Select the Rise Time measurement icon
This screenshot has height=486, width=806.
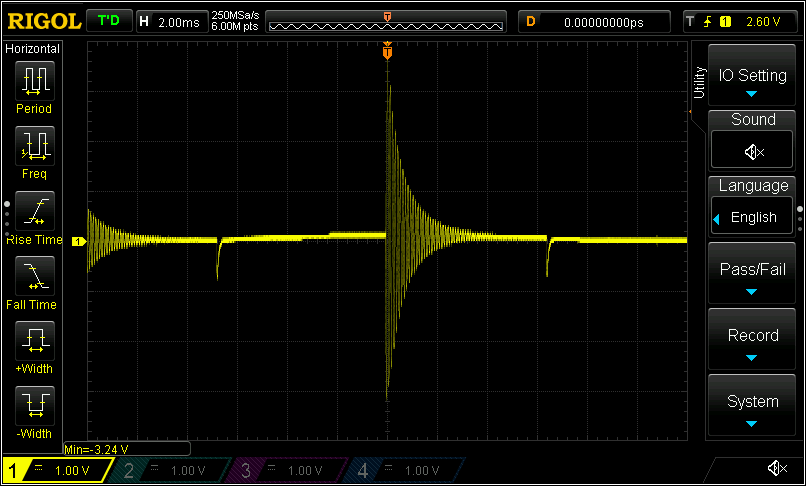[34, 210]
